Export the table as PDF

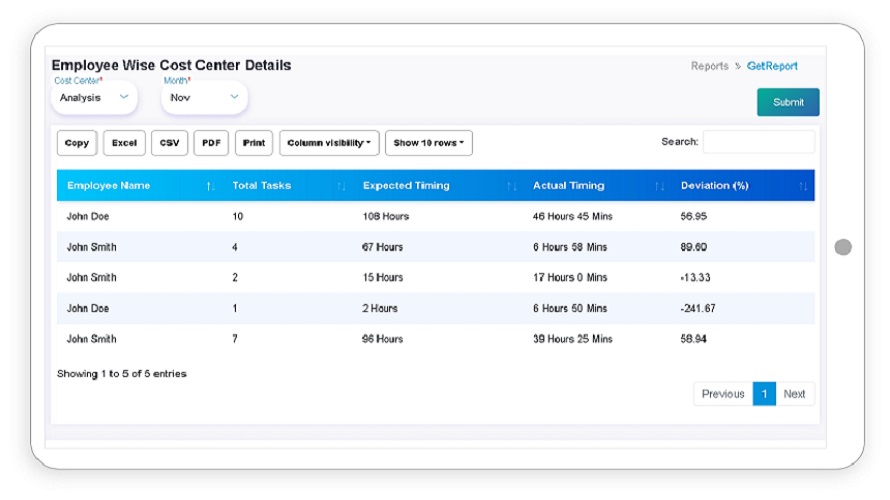(211, 143)
